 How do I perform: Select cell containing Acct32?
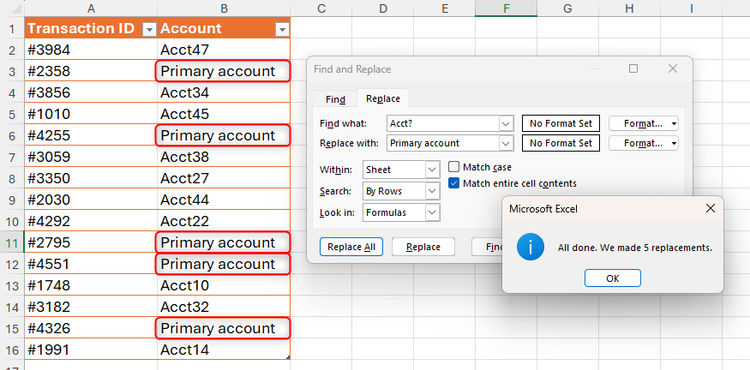224,307
